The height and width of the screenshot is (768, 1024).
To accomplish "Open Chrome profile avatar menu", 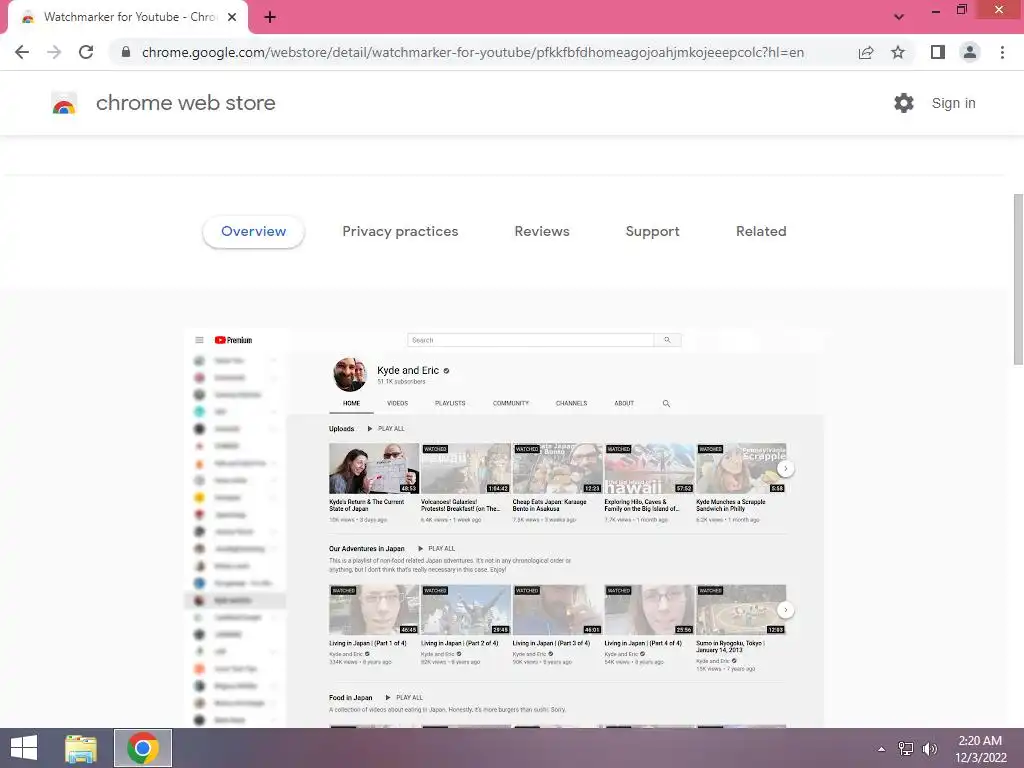I will [970, 52].
